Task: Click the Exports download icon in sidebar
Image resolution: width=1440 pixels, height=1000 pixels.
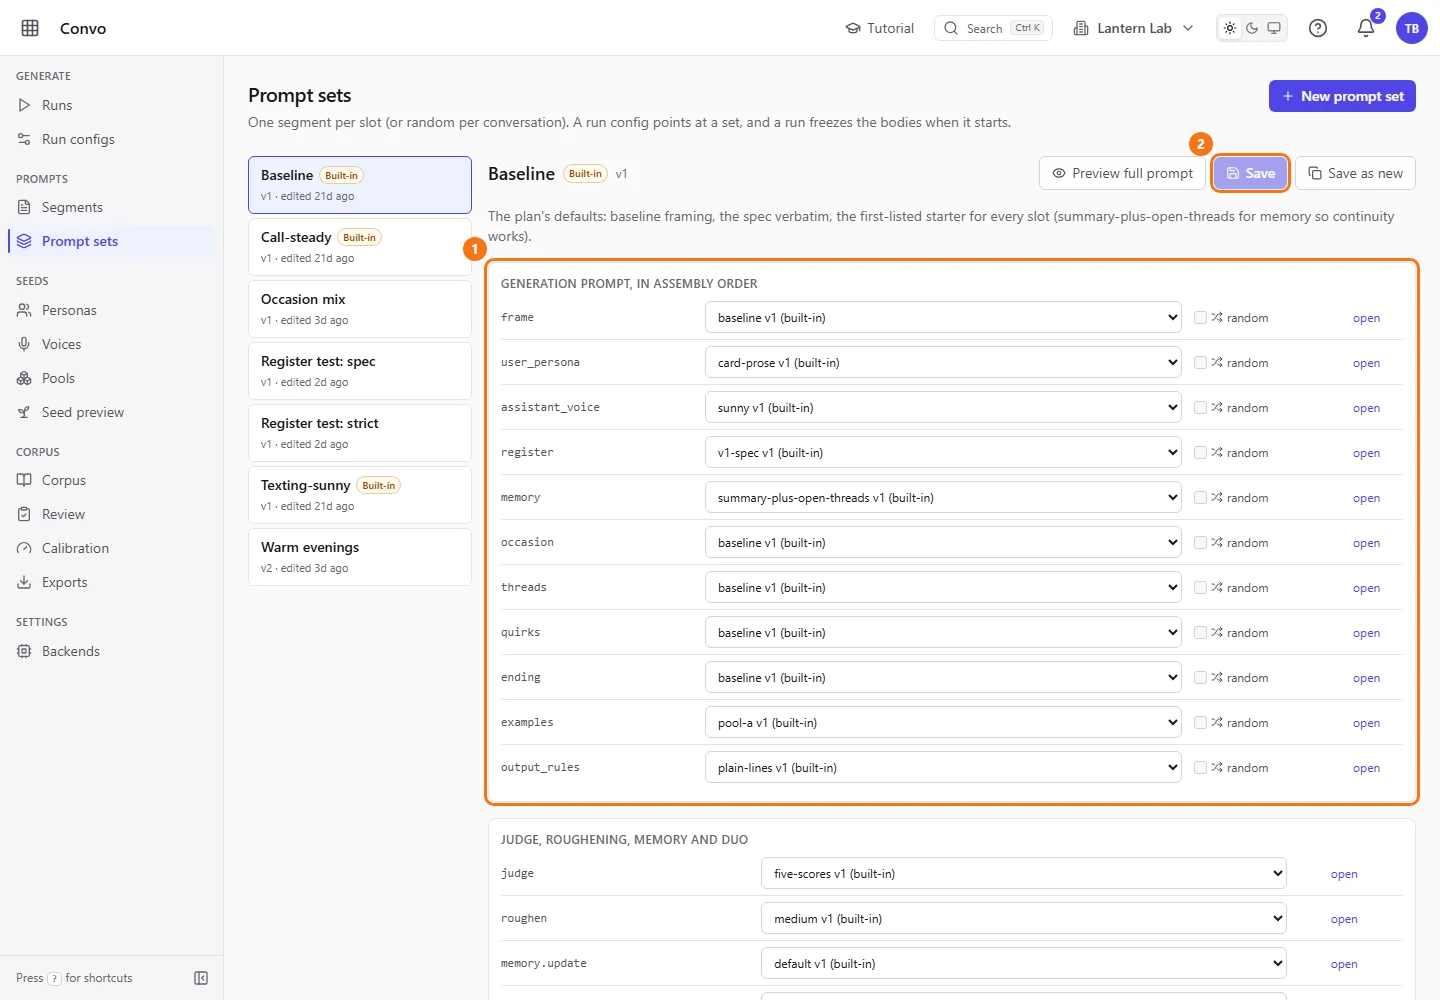Action: (x=24, y=582)
